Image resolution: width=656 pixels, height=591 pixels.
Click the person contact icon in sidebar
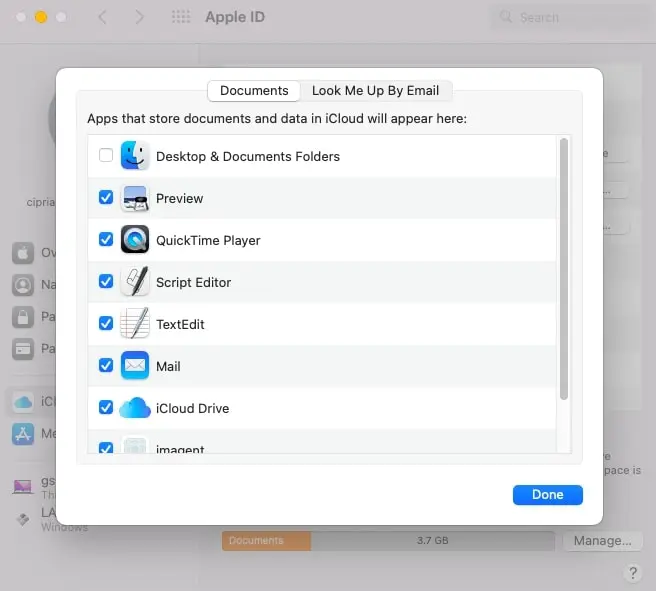coord(23,285)
